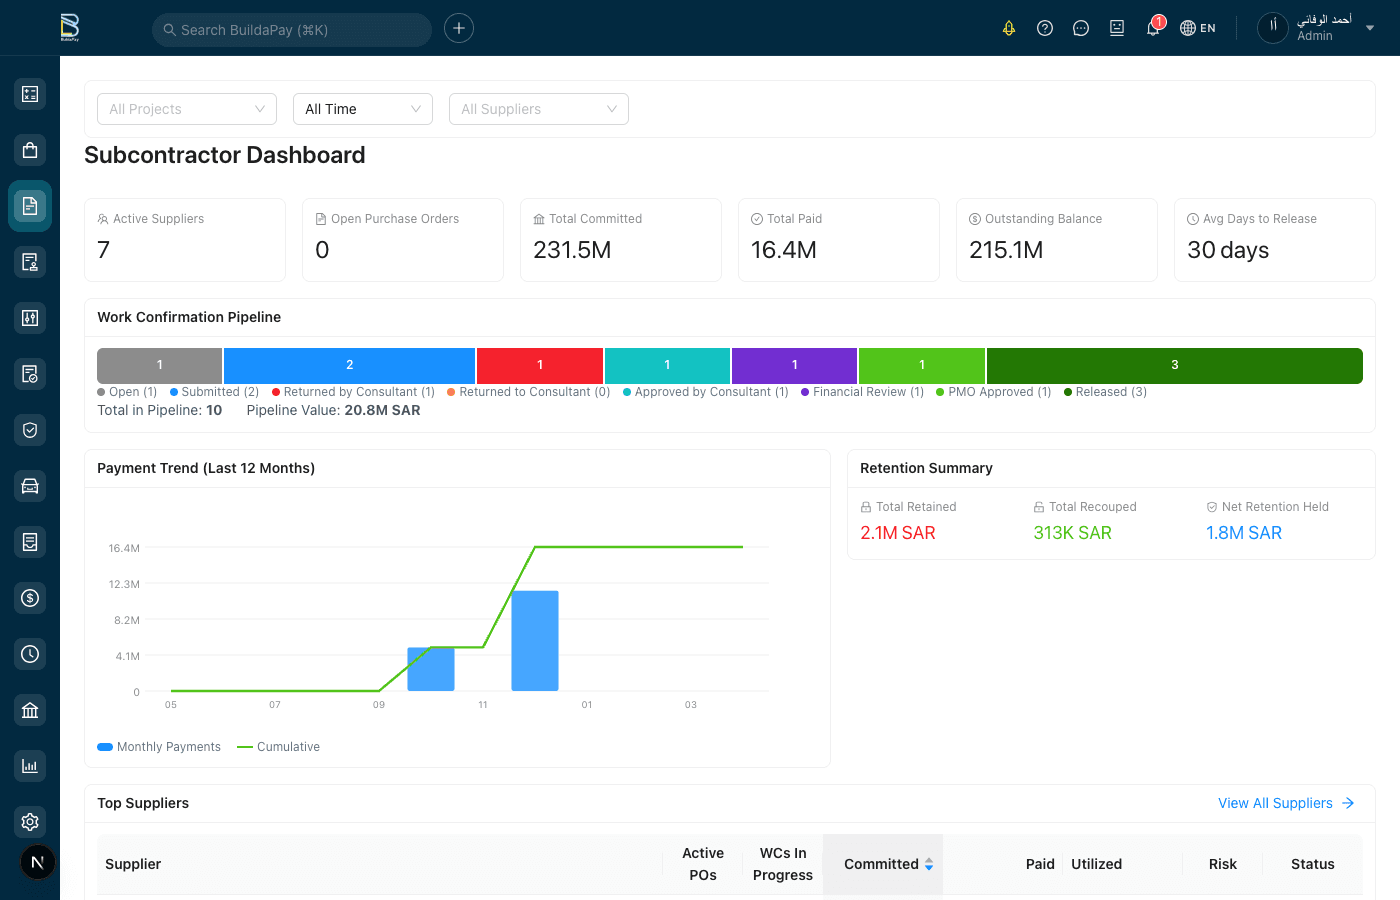Click the car vehicle icon in sidebar
Viewport: 1400px width, 900px height.
[30, 486]
